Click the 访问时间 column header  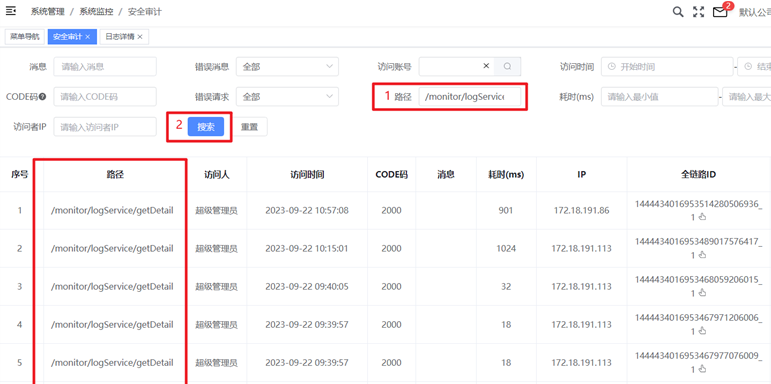307,175
